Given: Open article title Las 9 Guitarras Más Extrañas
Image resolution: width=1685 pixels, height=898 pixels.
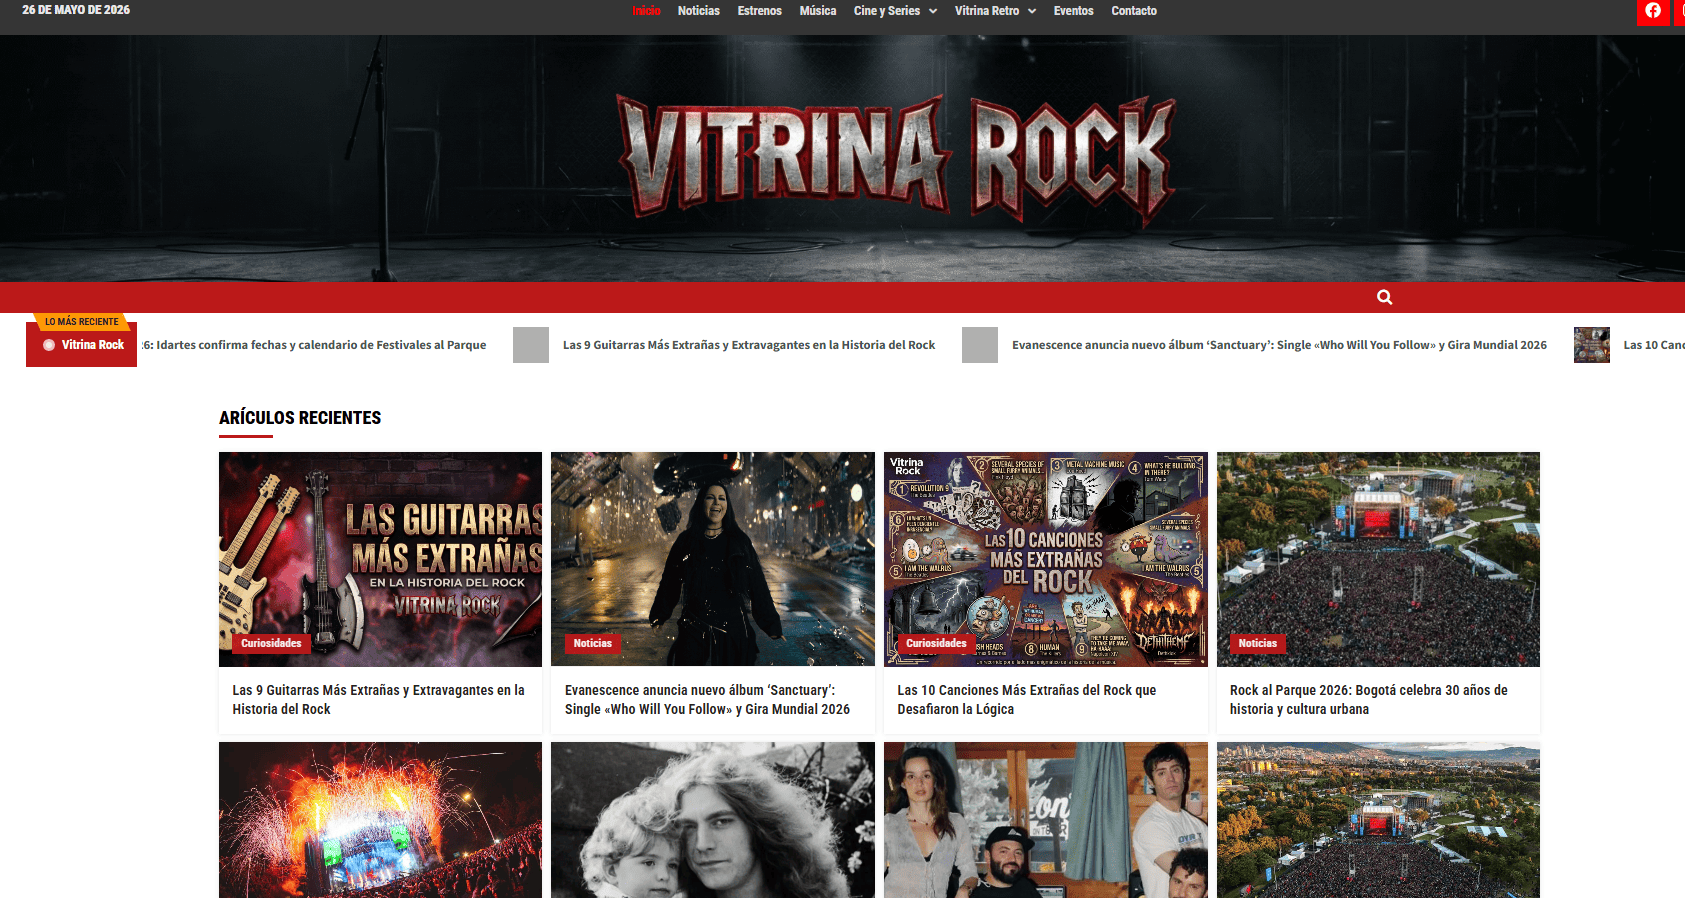Looking at the screenshot, I should point(379,700).
